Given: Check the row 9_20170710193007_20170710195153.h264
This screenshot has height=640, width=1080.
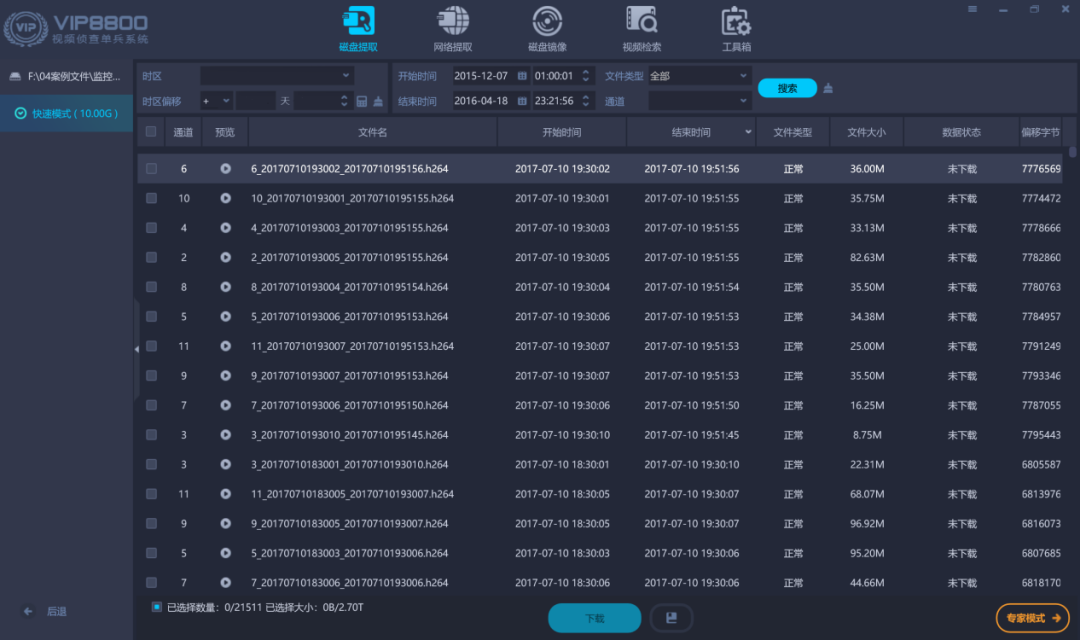Looking at the screenshot, I should tap(152, 376).
